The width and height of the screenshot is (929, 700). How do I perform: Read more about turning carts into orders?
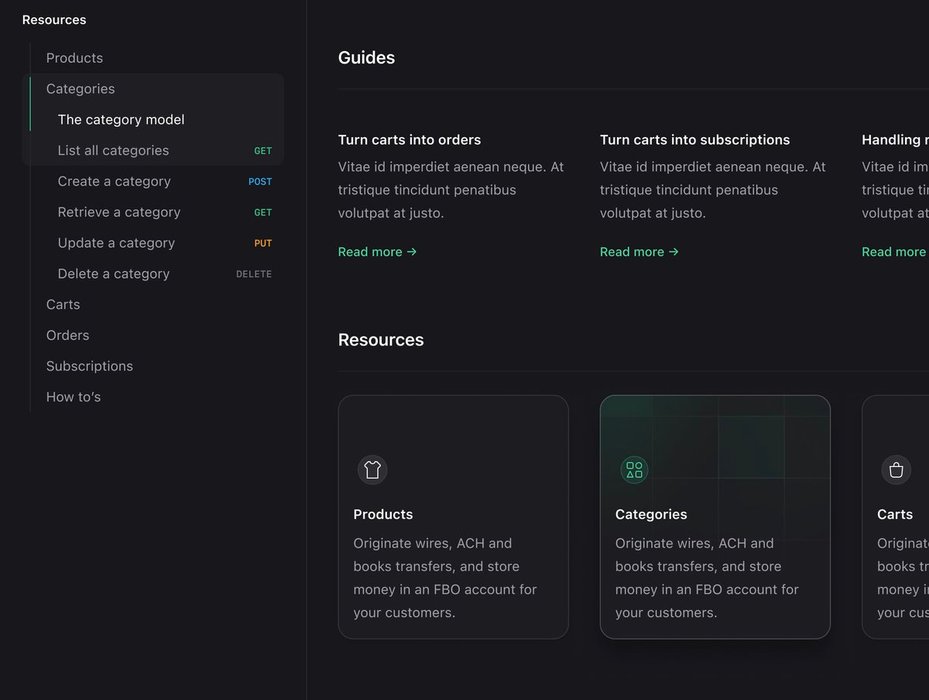(377, 252)
